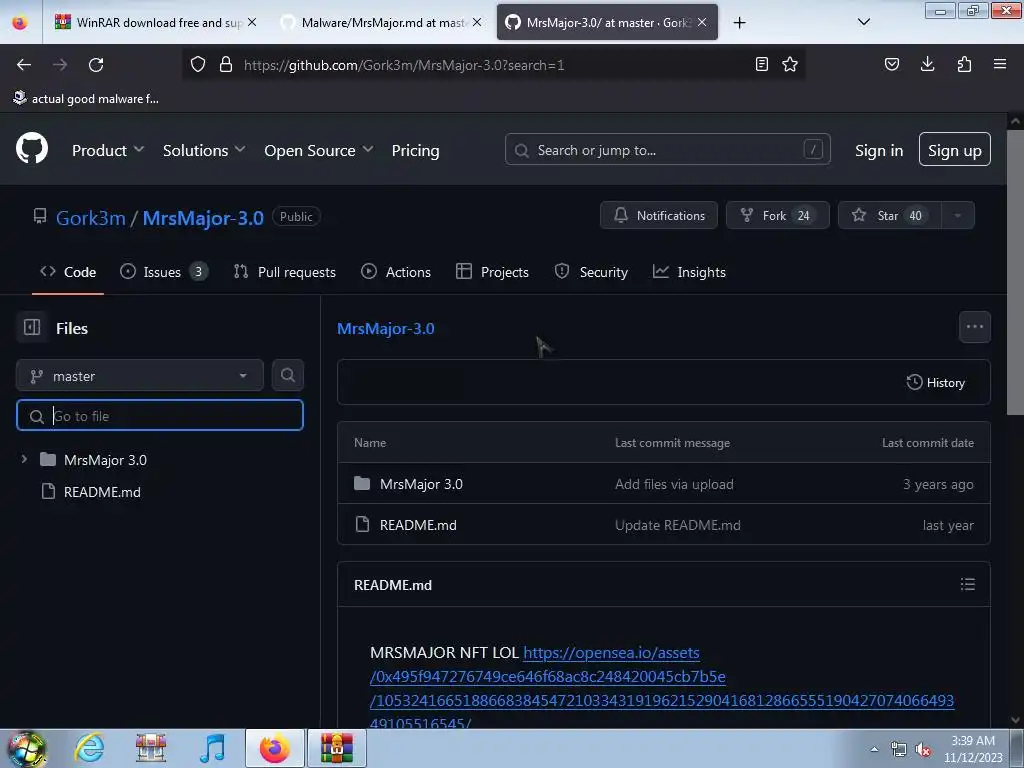Open MrsMajor-3.0 repository name link
This screenshot has width=1024, height=768.
[x=203, y=217]
